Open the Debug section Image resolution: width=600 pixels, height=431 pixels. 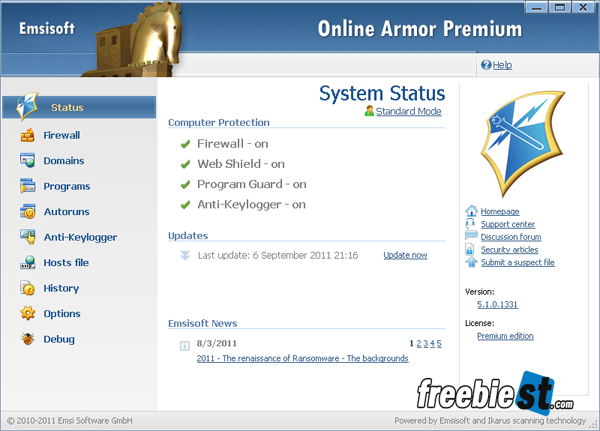[x=59, y=339]
